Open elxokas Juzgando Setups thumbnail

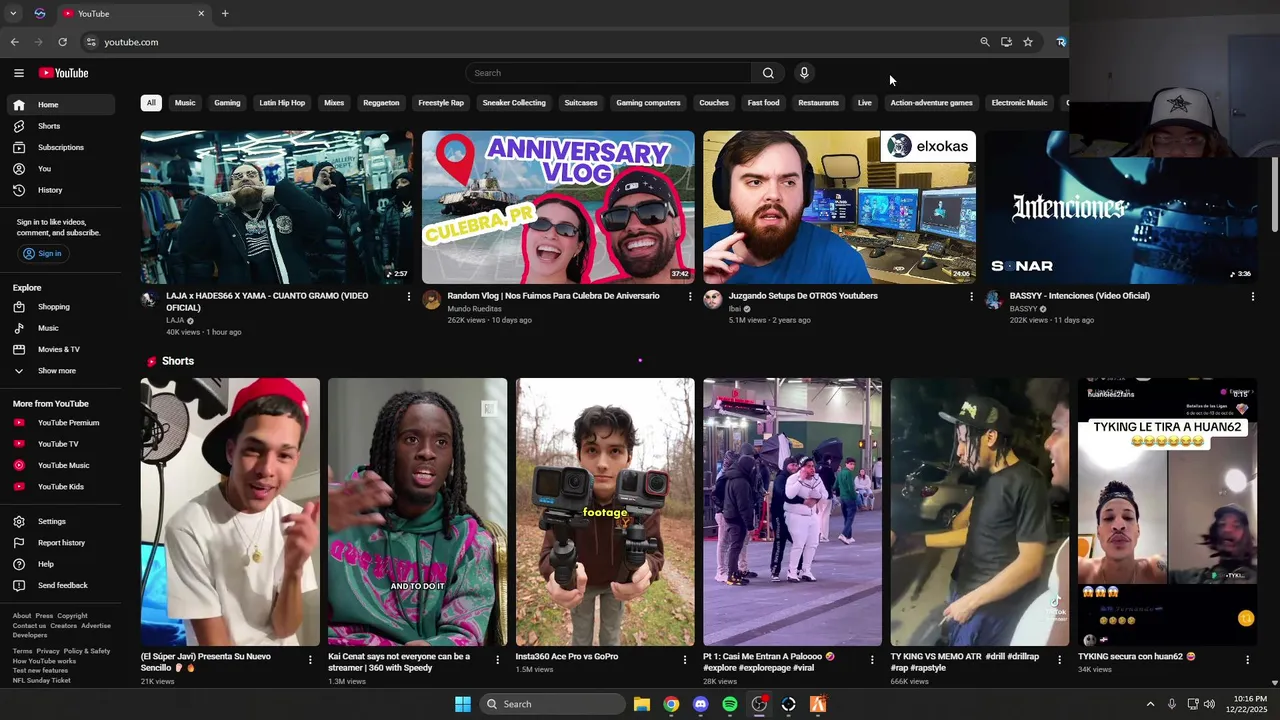839,207
